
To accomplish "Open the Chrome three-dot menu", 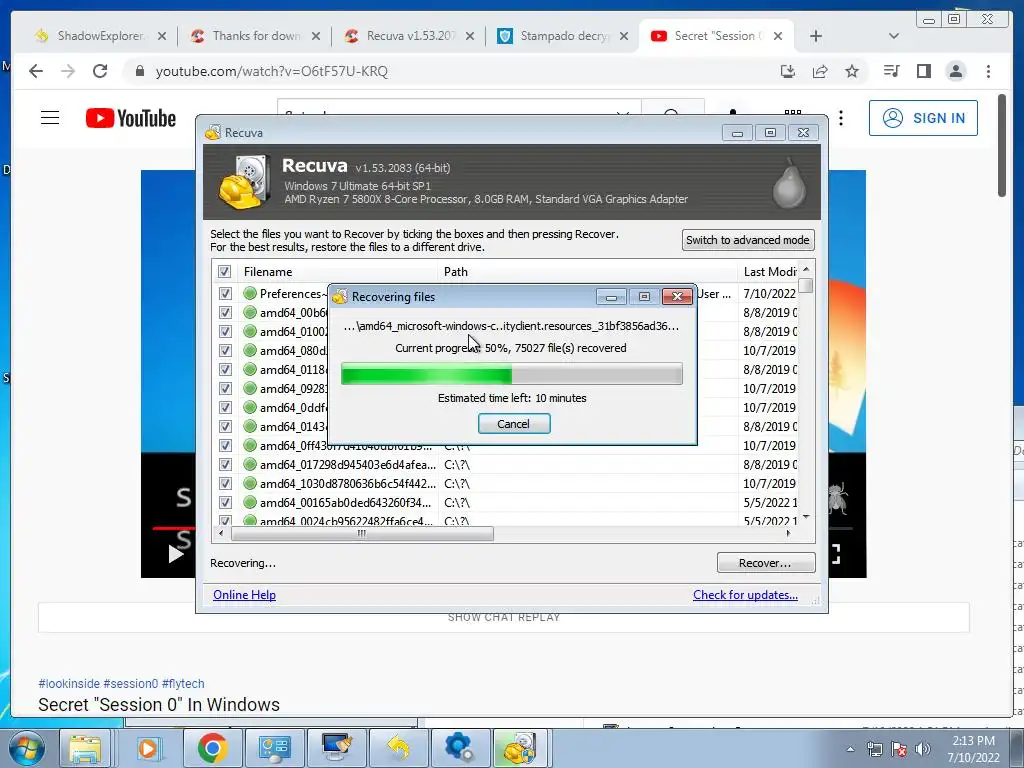I will 988,71.
